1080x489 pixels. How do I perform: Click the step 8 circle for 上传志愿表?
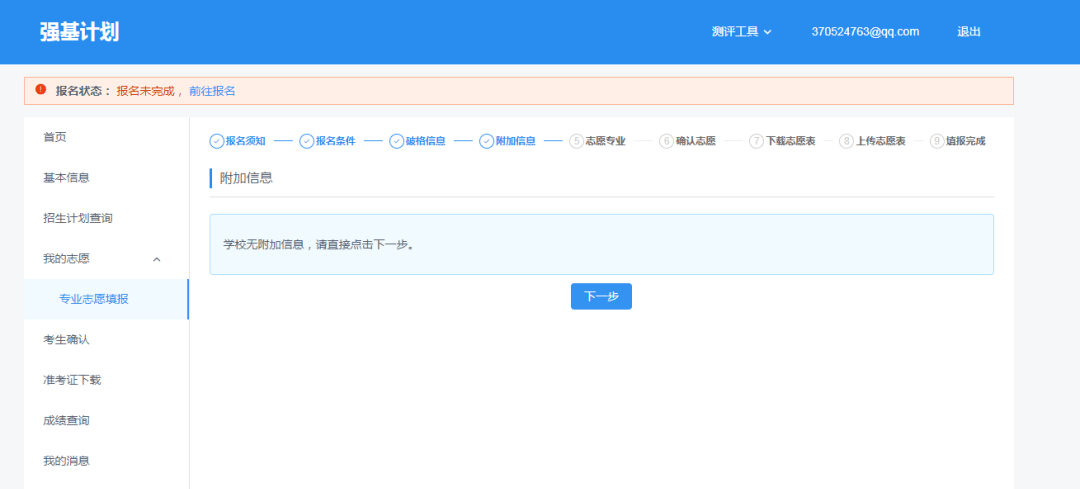[x=847, y=141]
